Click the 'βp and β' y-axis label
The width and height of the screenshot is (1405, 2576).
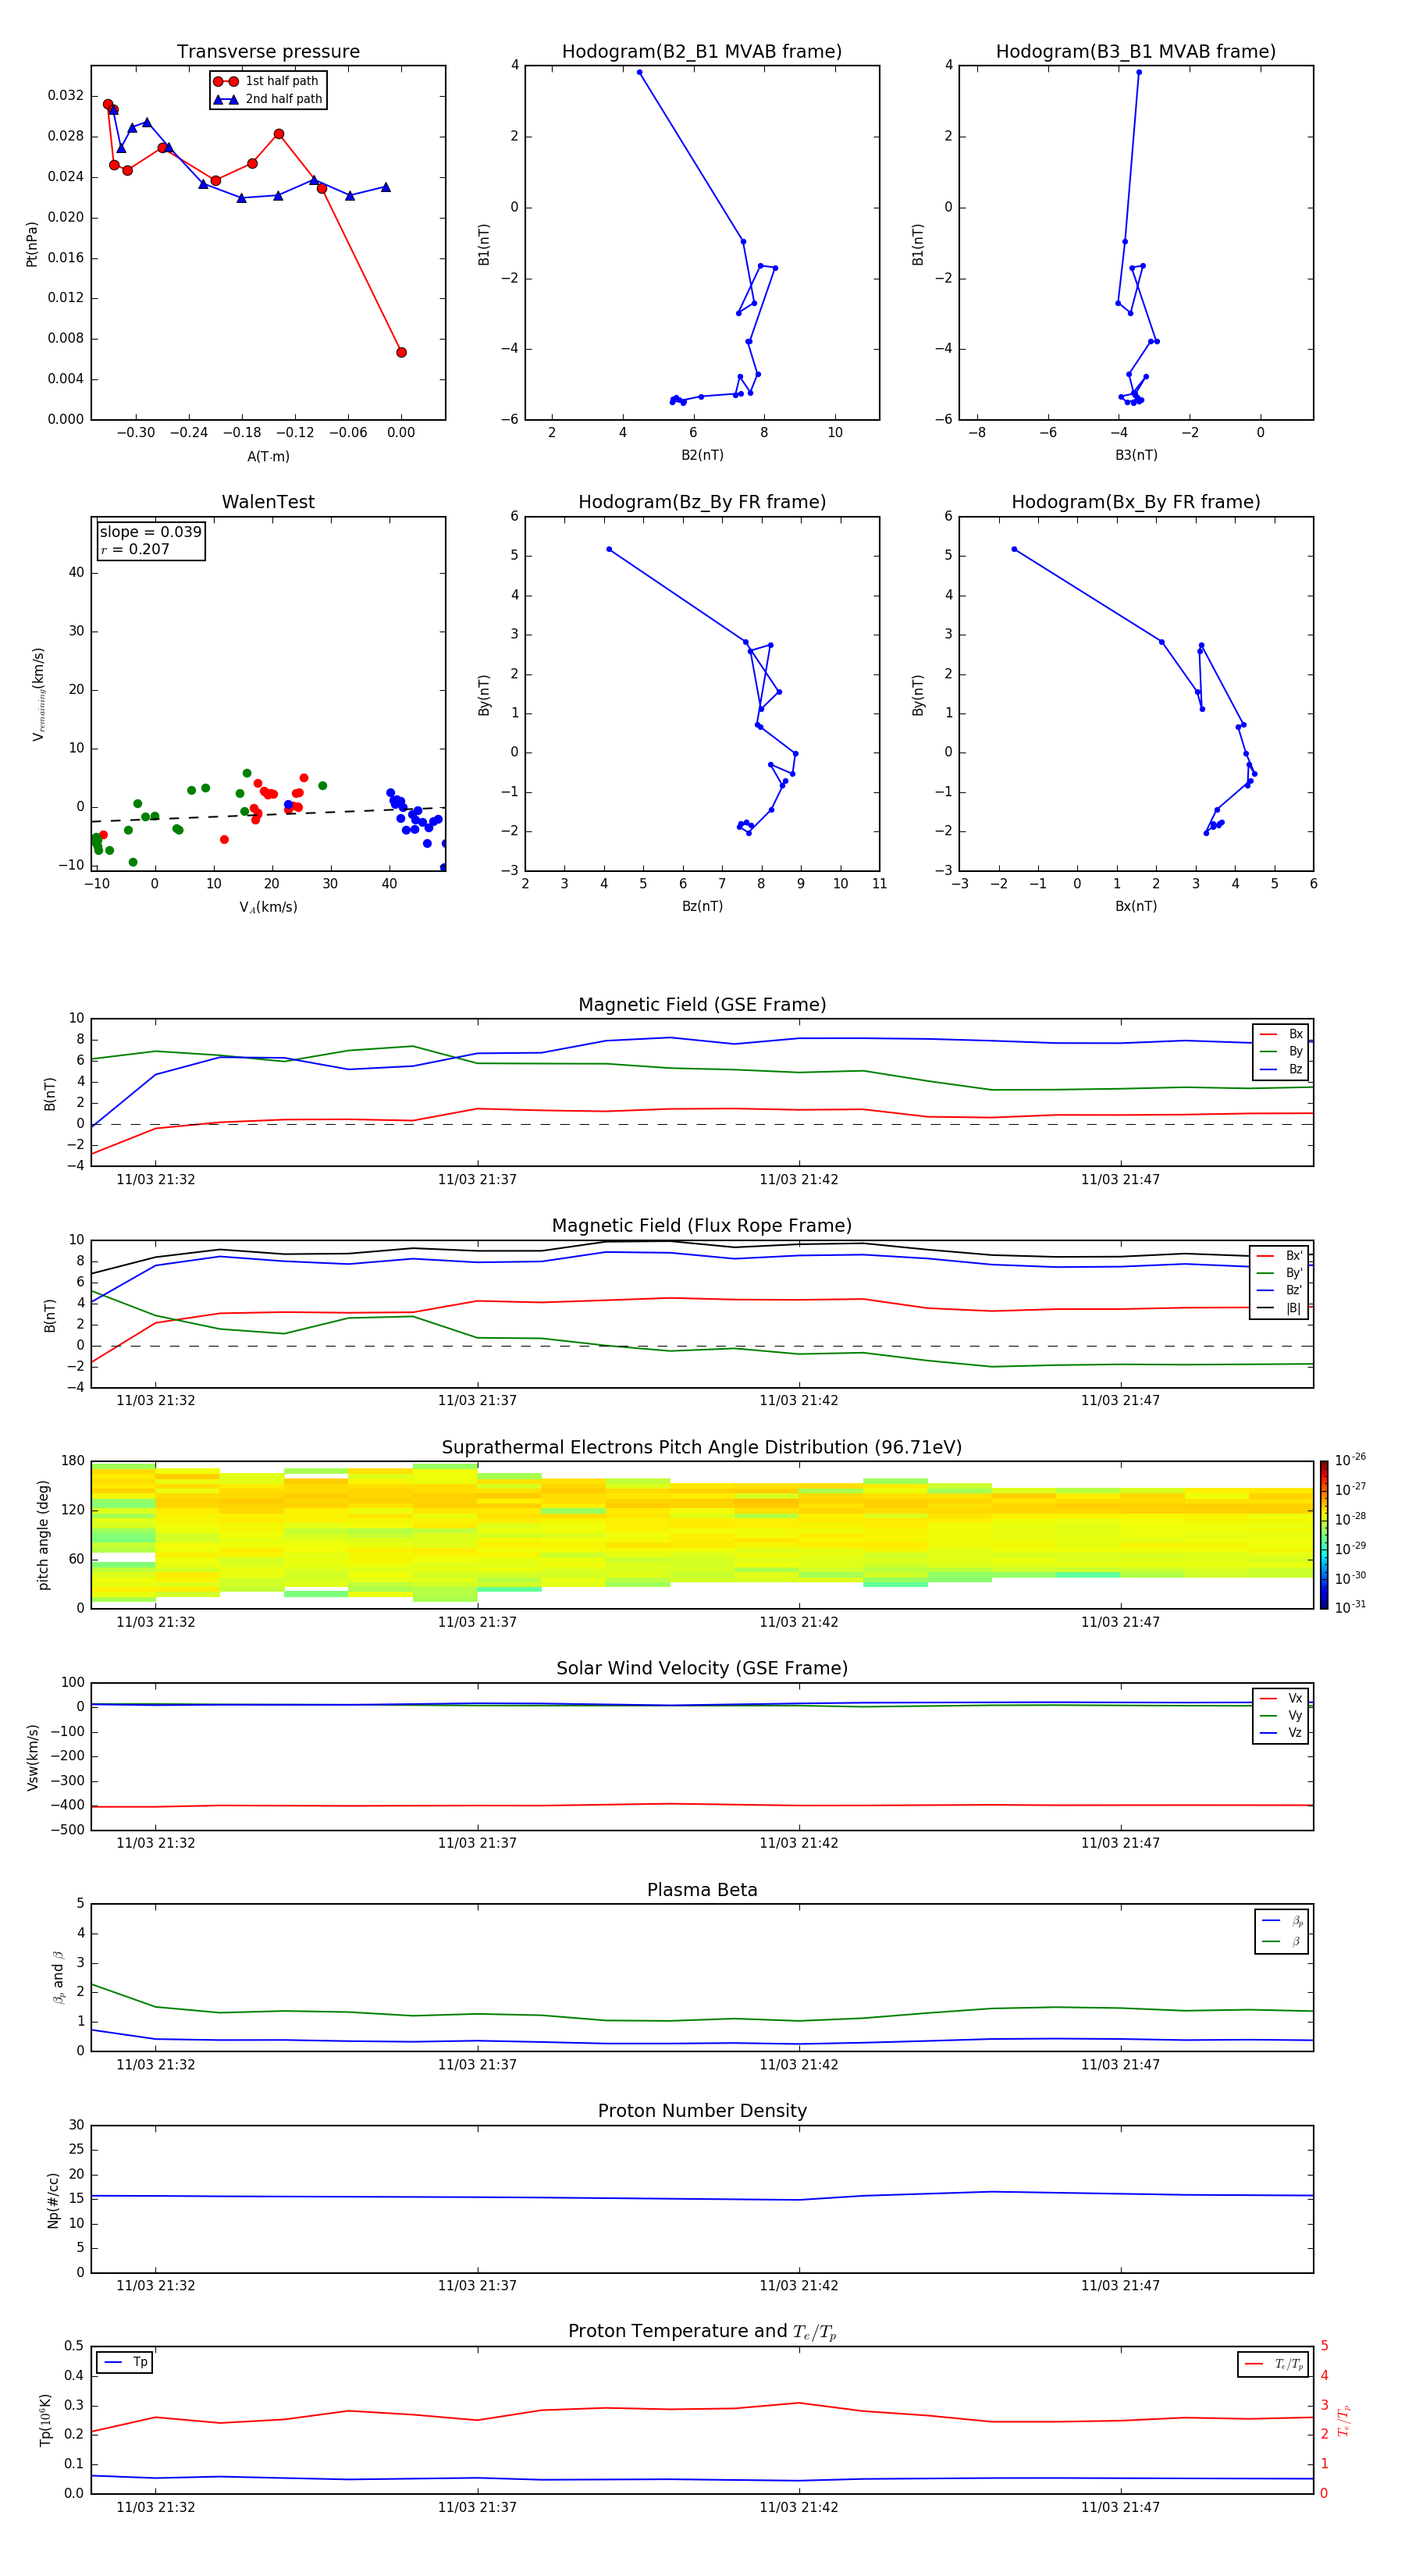58,1977
